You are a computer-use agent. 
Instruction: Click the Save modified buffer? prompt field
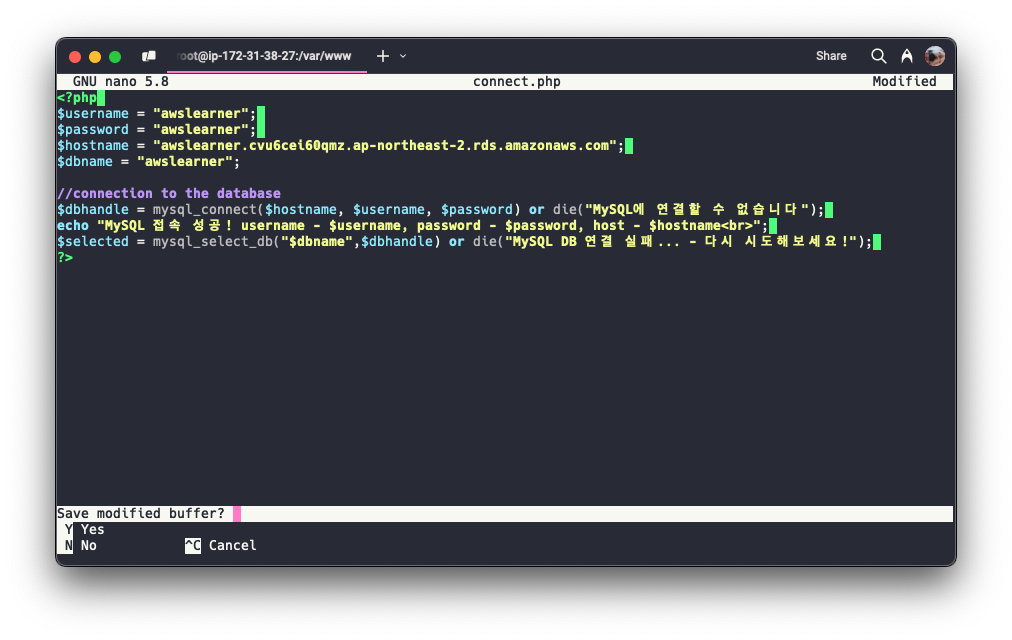505,514
